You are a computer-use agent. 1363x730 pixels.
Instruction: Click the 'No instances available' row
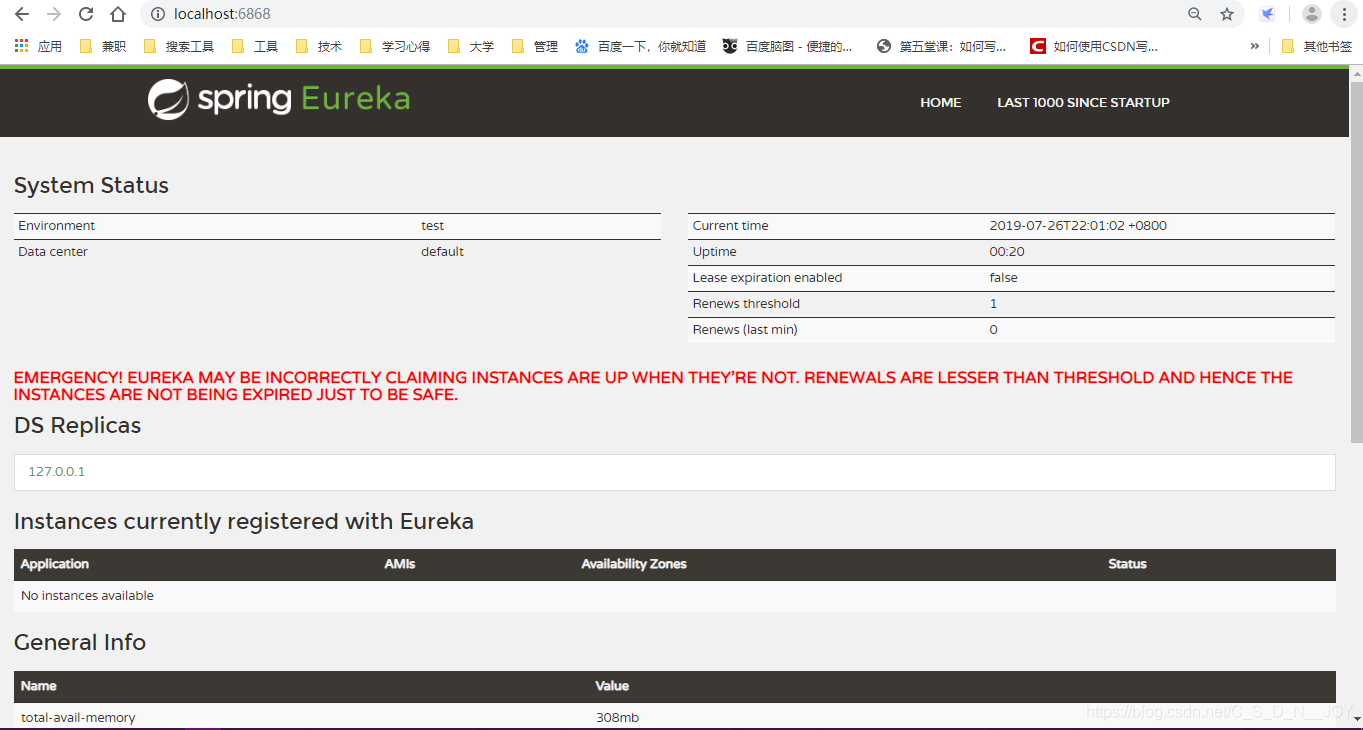tap(675, 596)
